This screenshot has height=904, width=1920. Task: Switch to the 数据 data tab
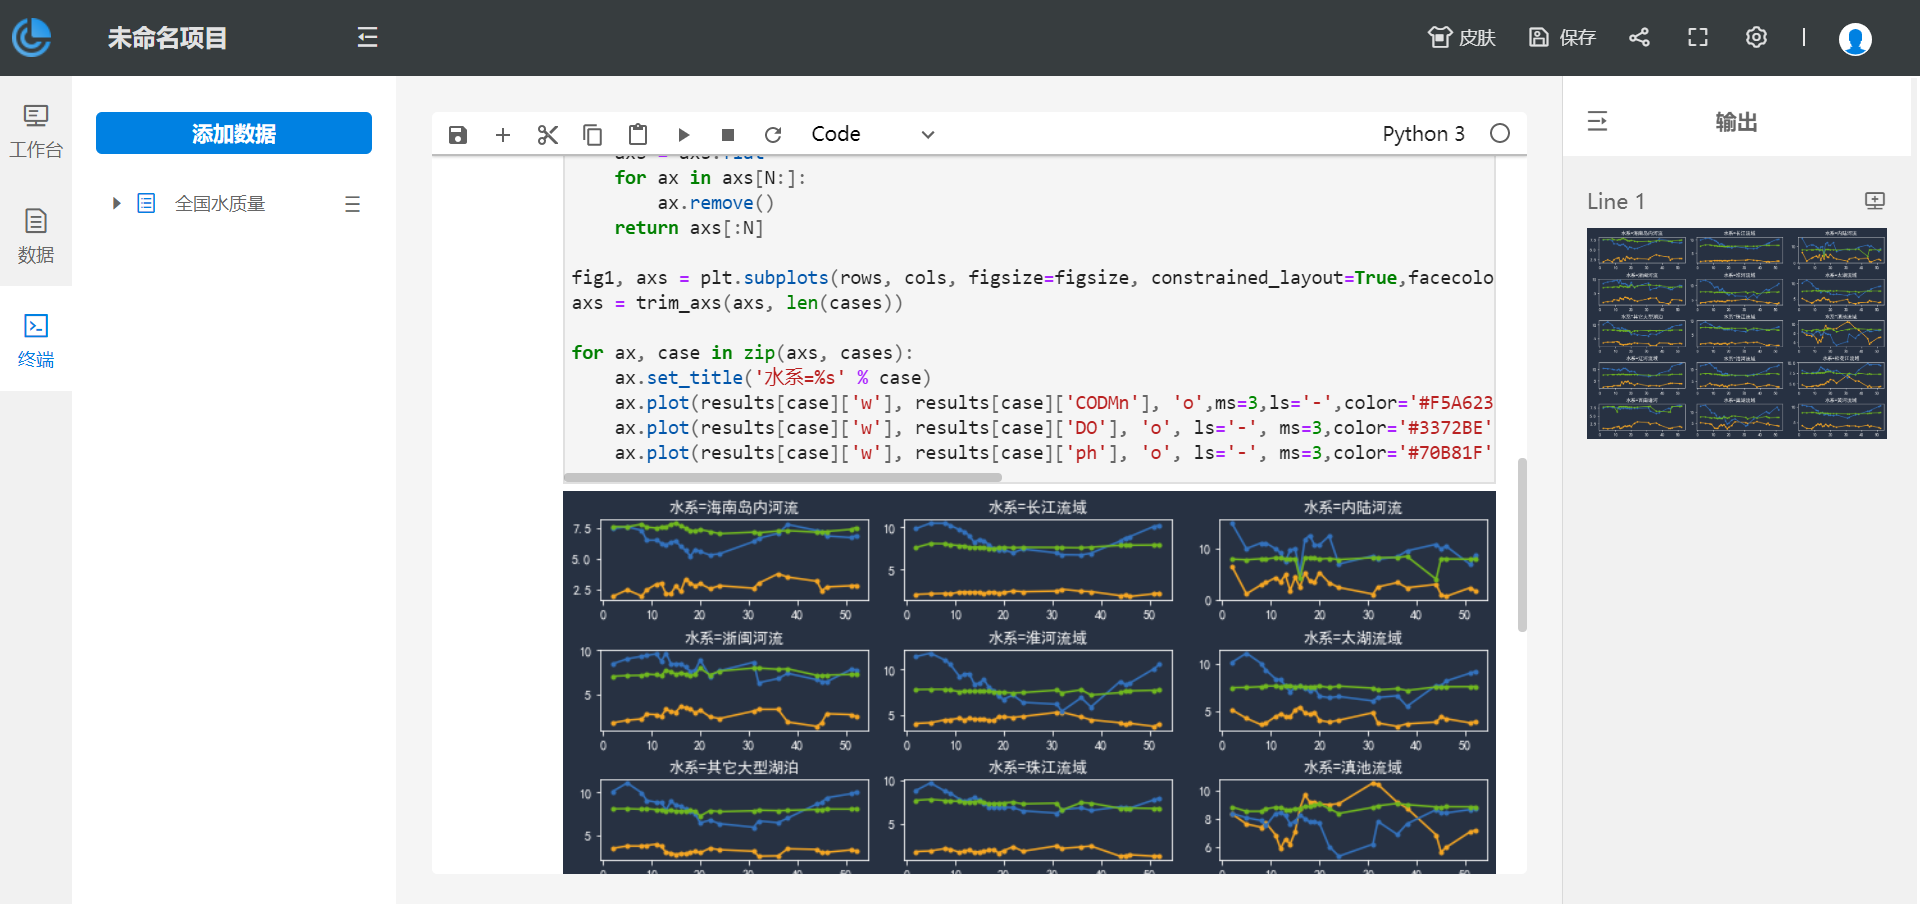[x=36, y=236]
